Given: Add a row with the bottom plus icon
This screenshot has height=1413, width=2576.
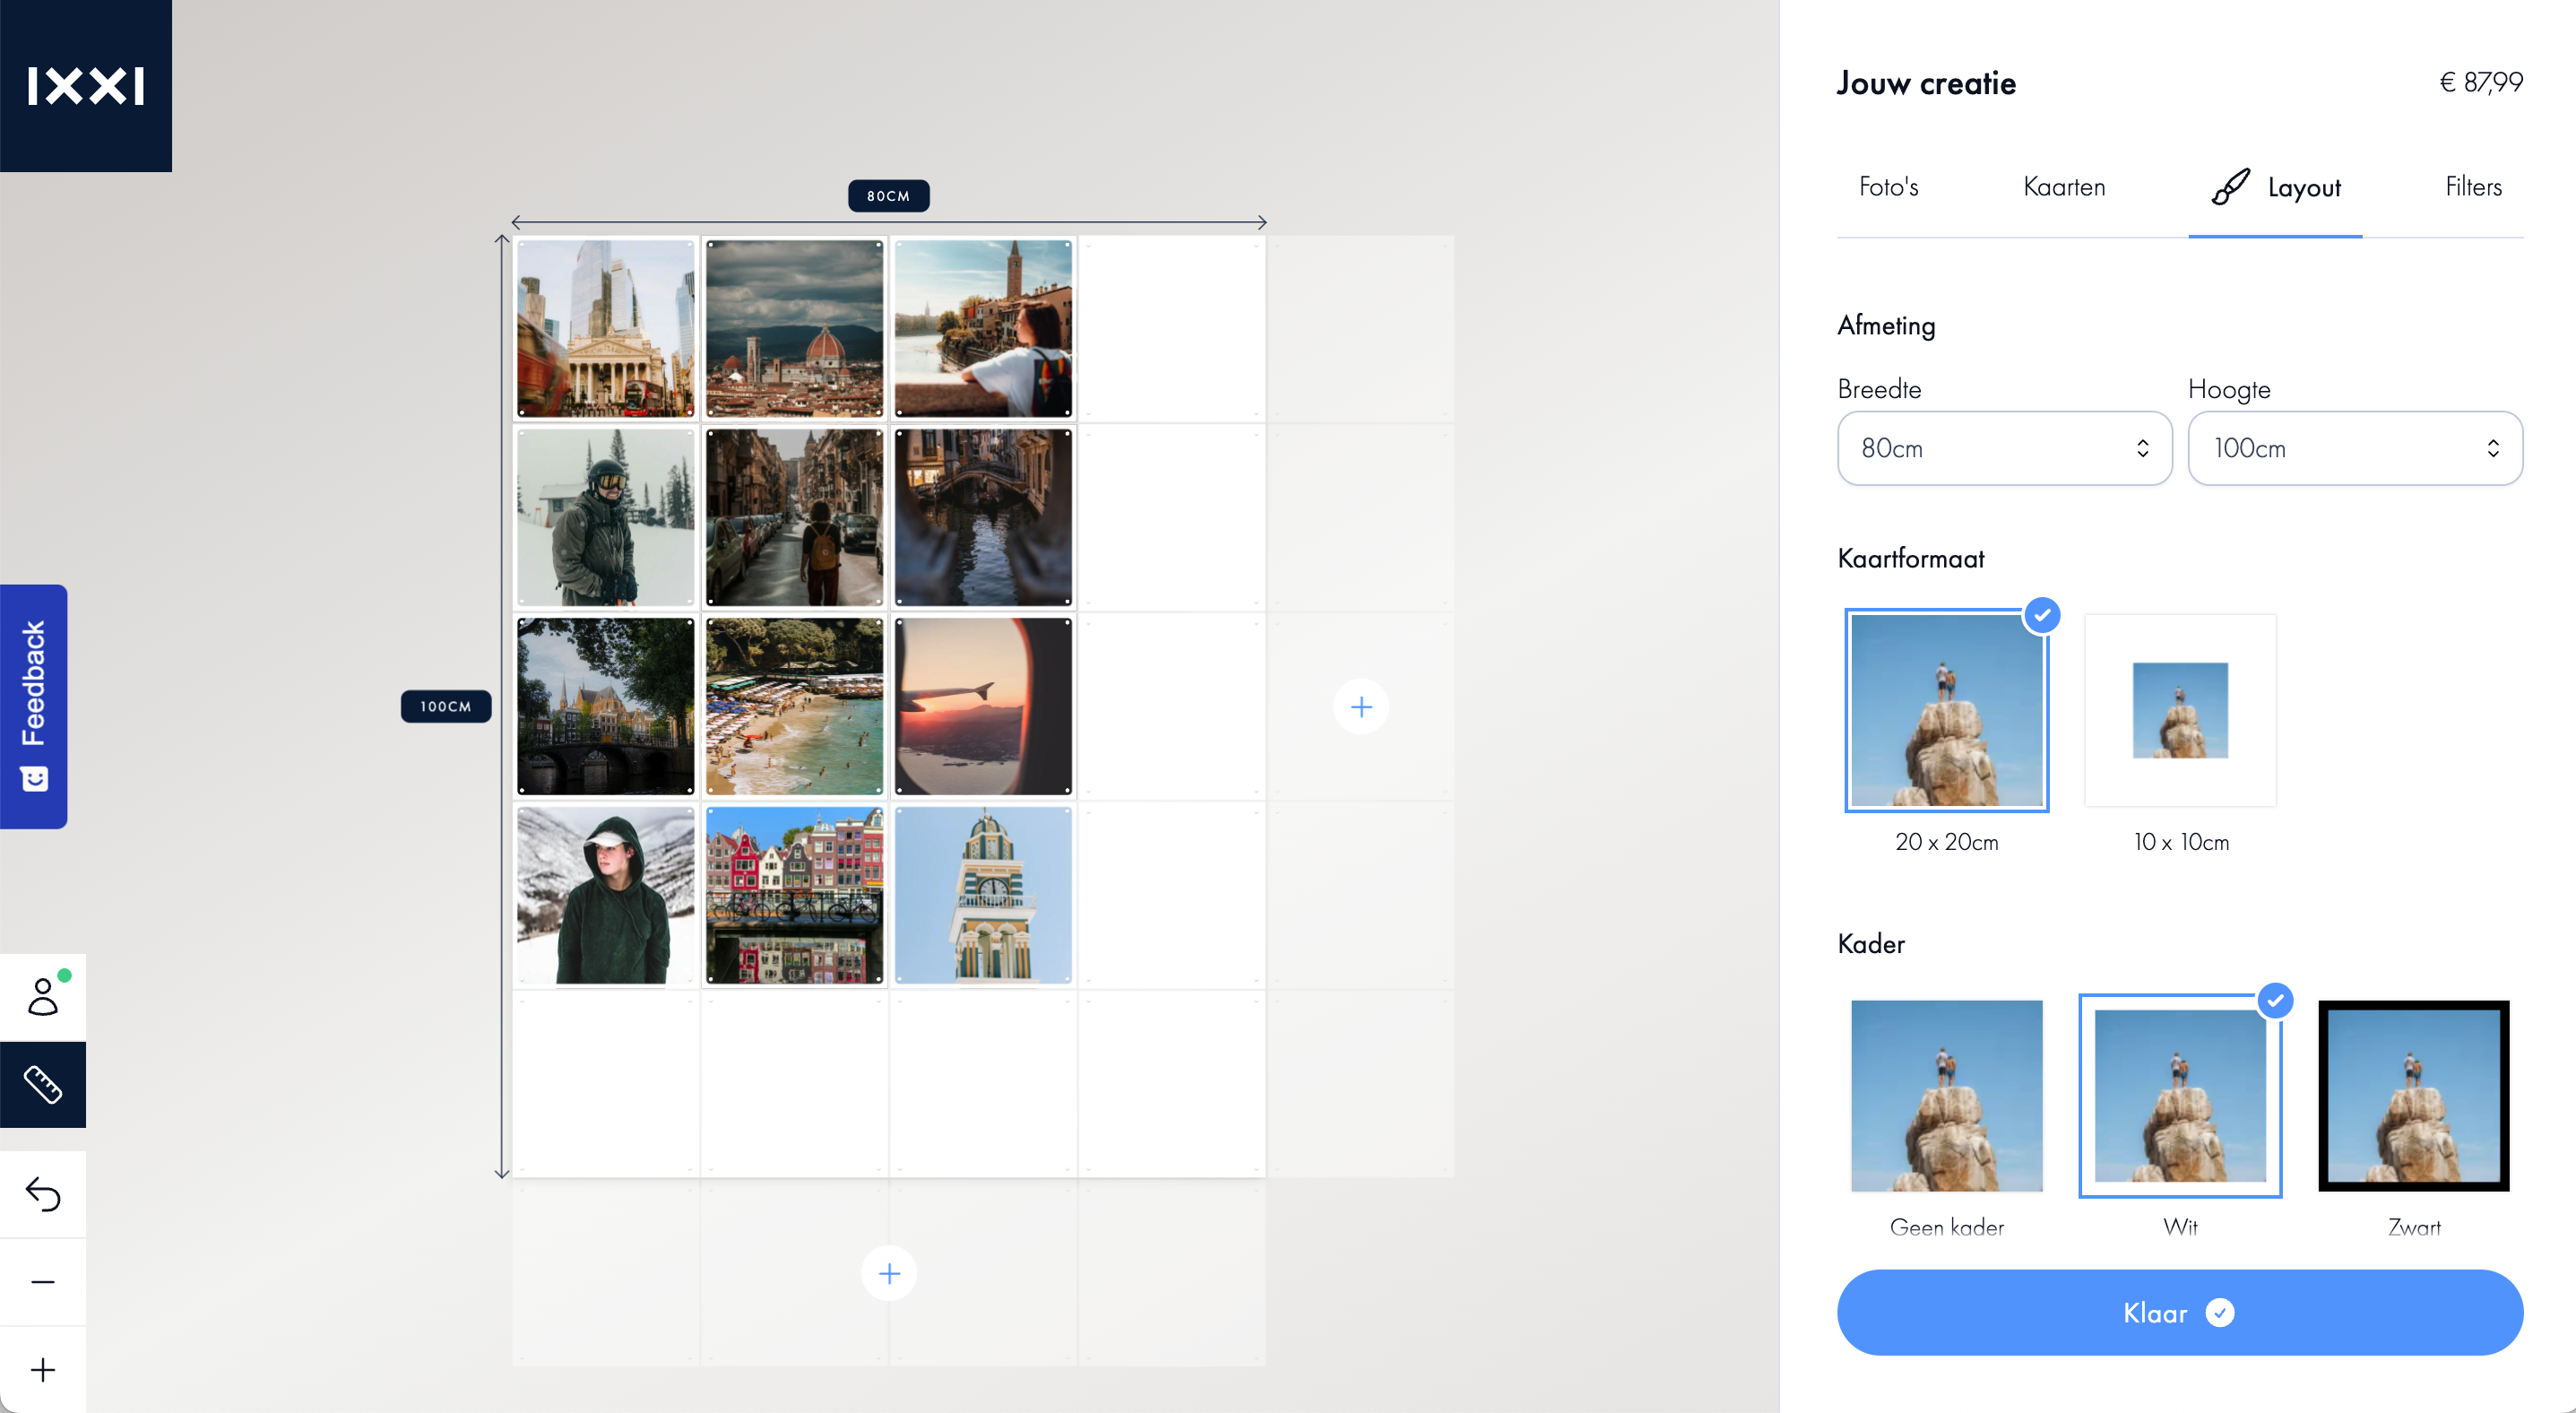Looking at the screenshot, I should tap(889, 1273).
